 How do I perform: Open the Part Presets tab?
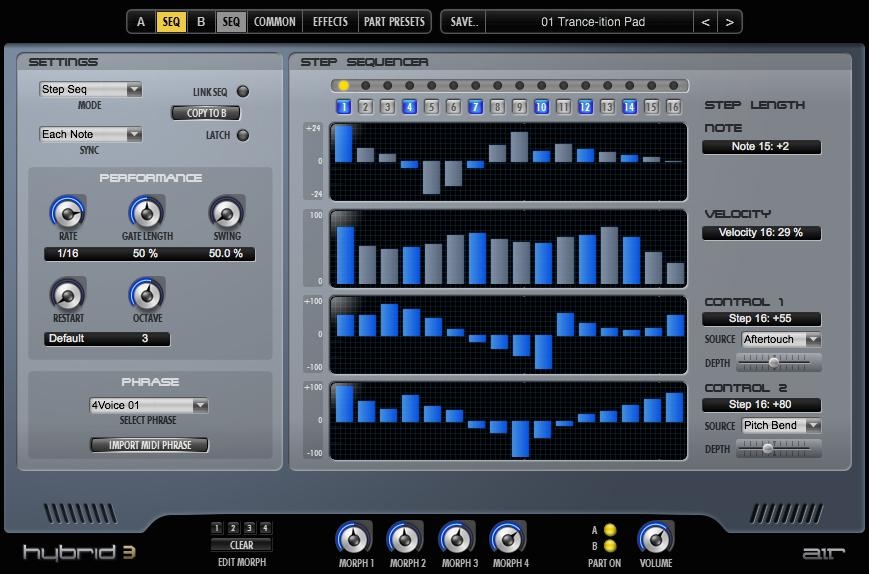click(x=394, y=21)
